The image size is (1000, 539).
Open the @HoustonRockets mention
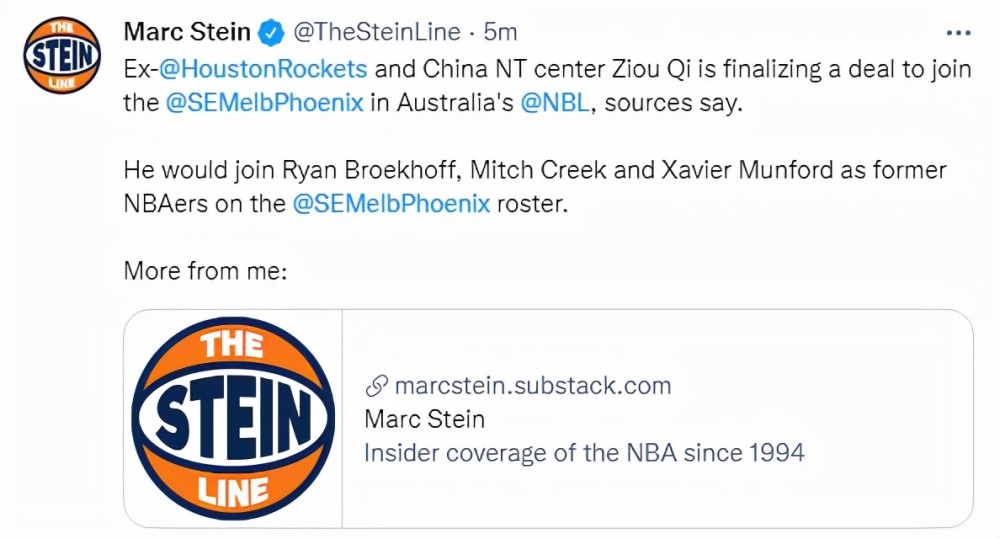pyautogui.click(x=263, y=68)
